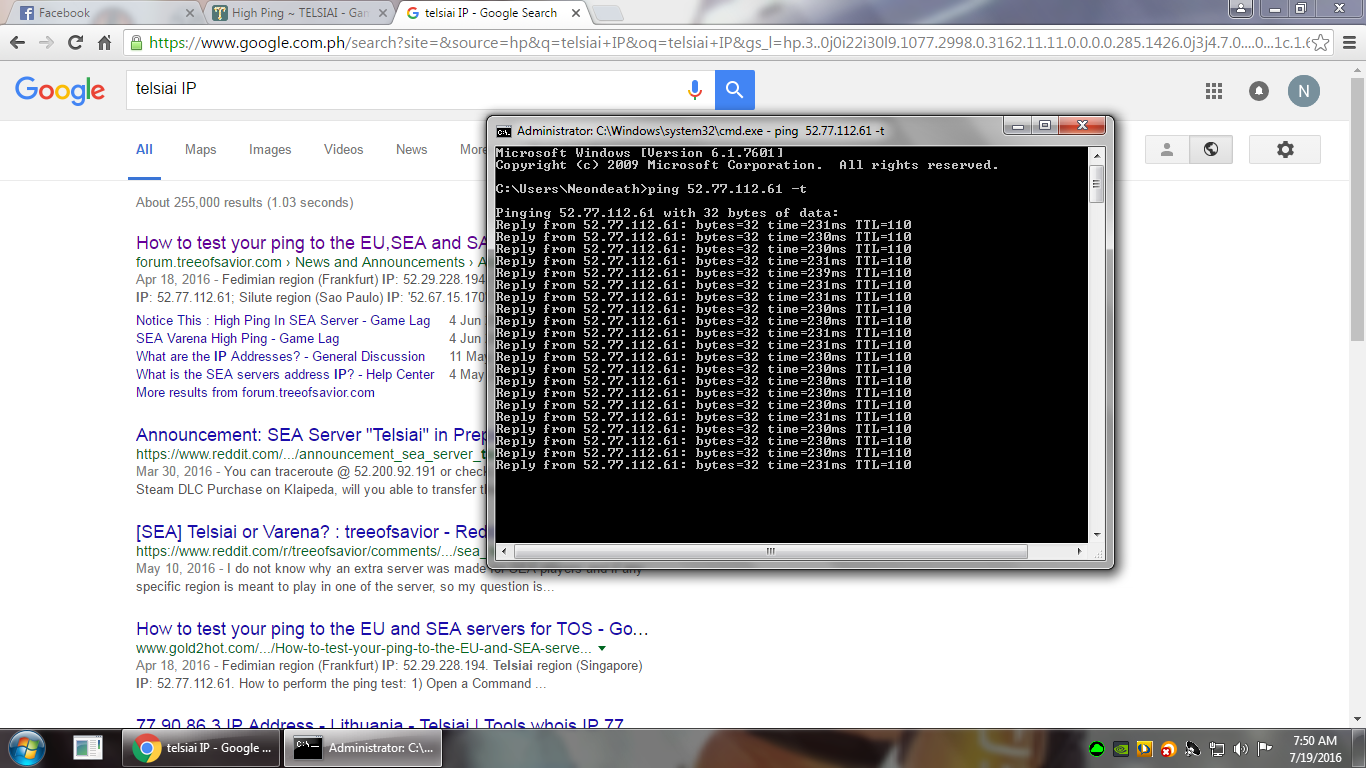1366x768 pixels.
Task: Click the Google voice search microphone icon
Action: [x=695, y=90]
